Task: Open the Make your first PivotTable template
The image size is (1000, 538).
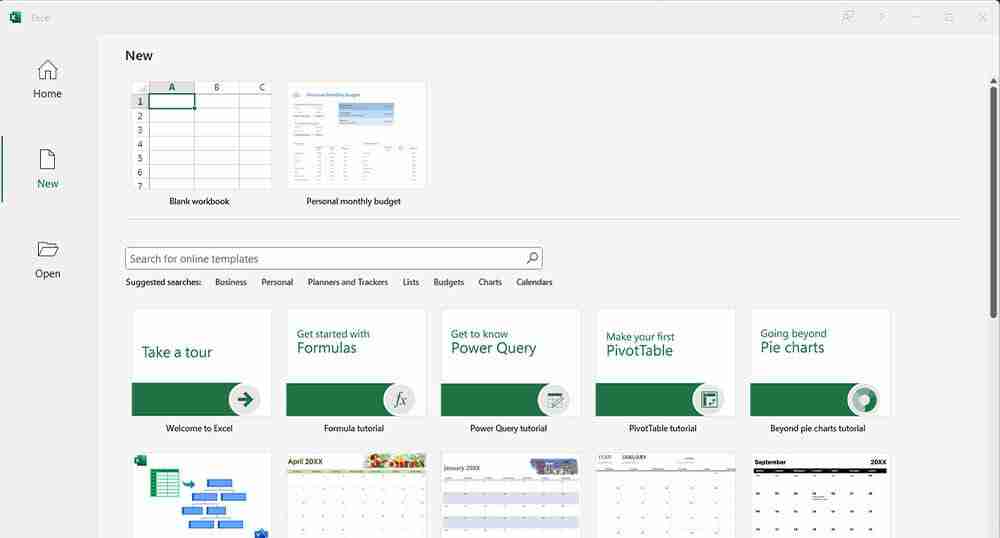Action: tap(665, 363)
